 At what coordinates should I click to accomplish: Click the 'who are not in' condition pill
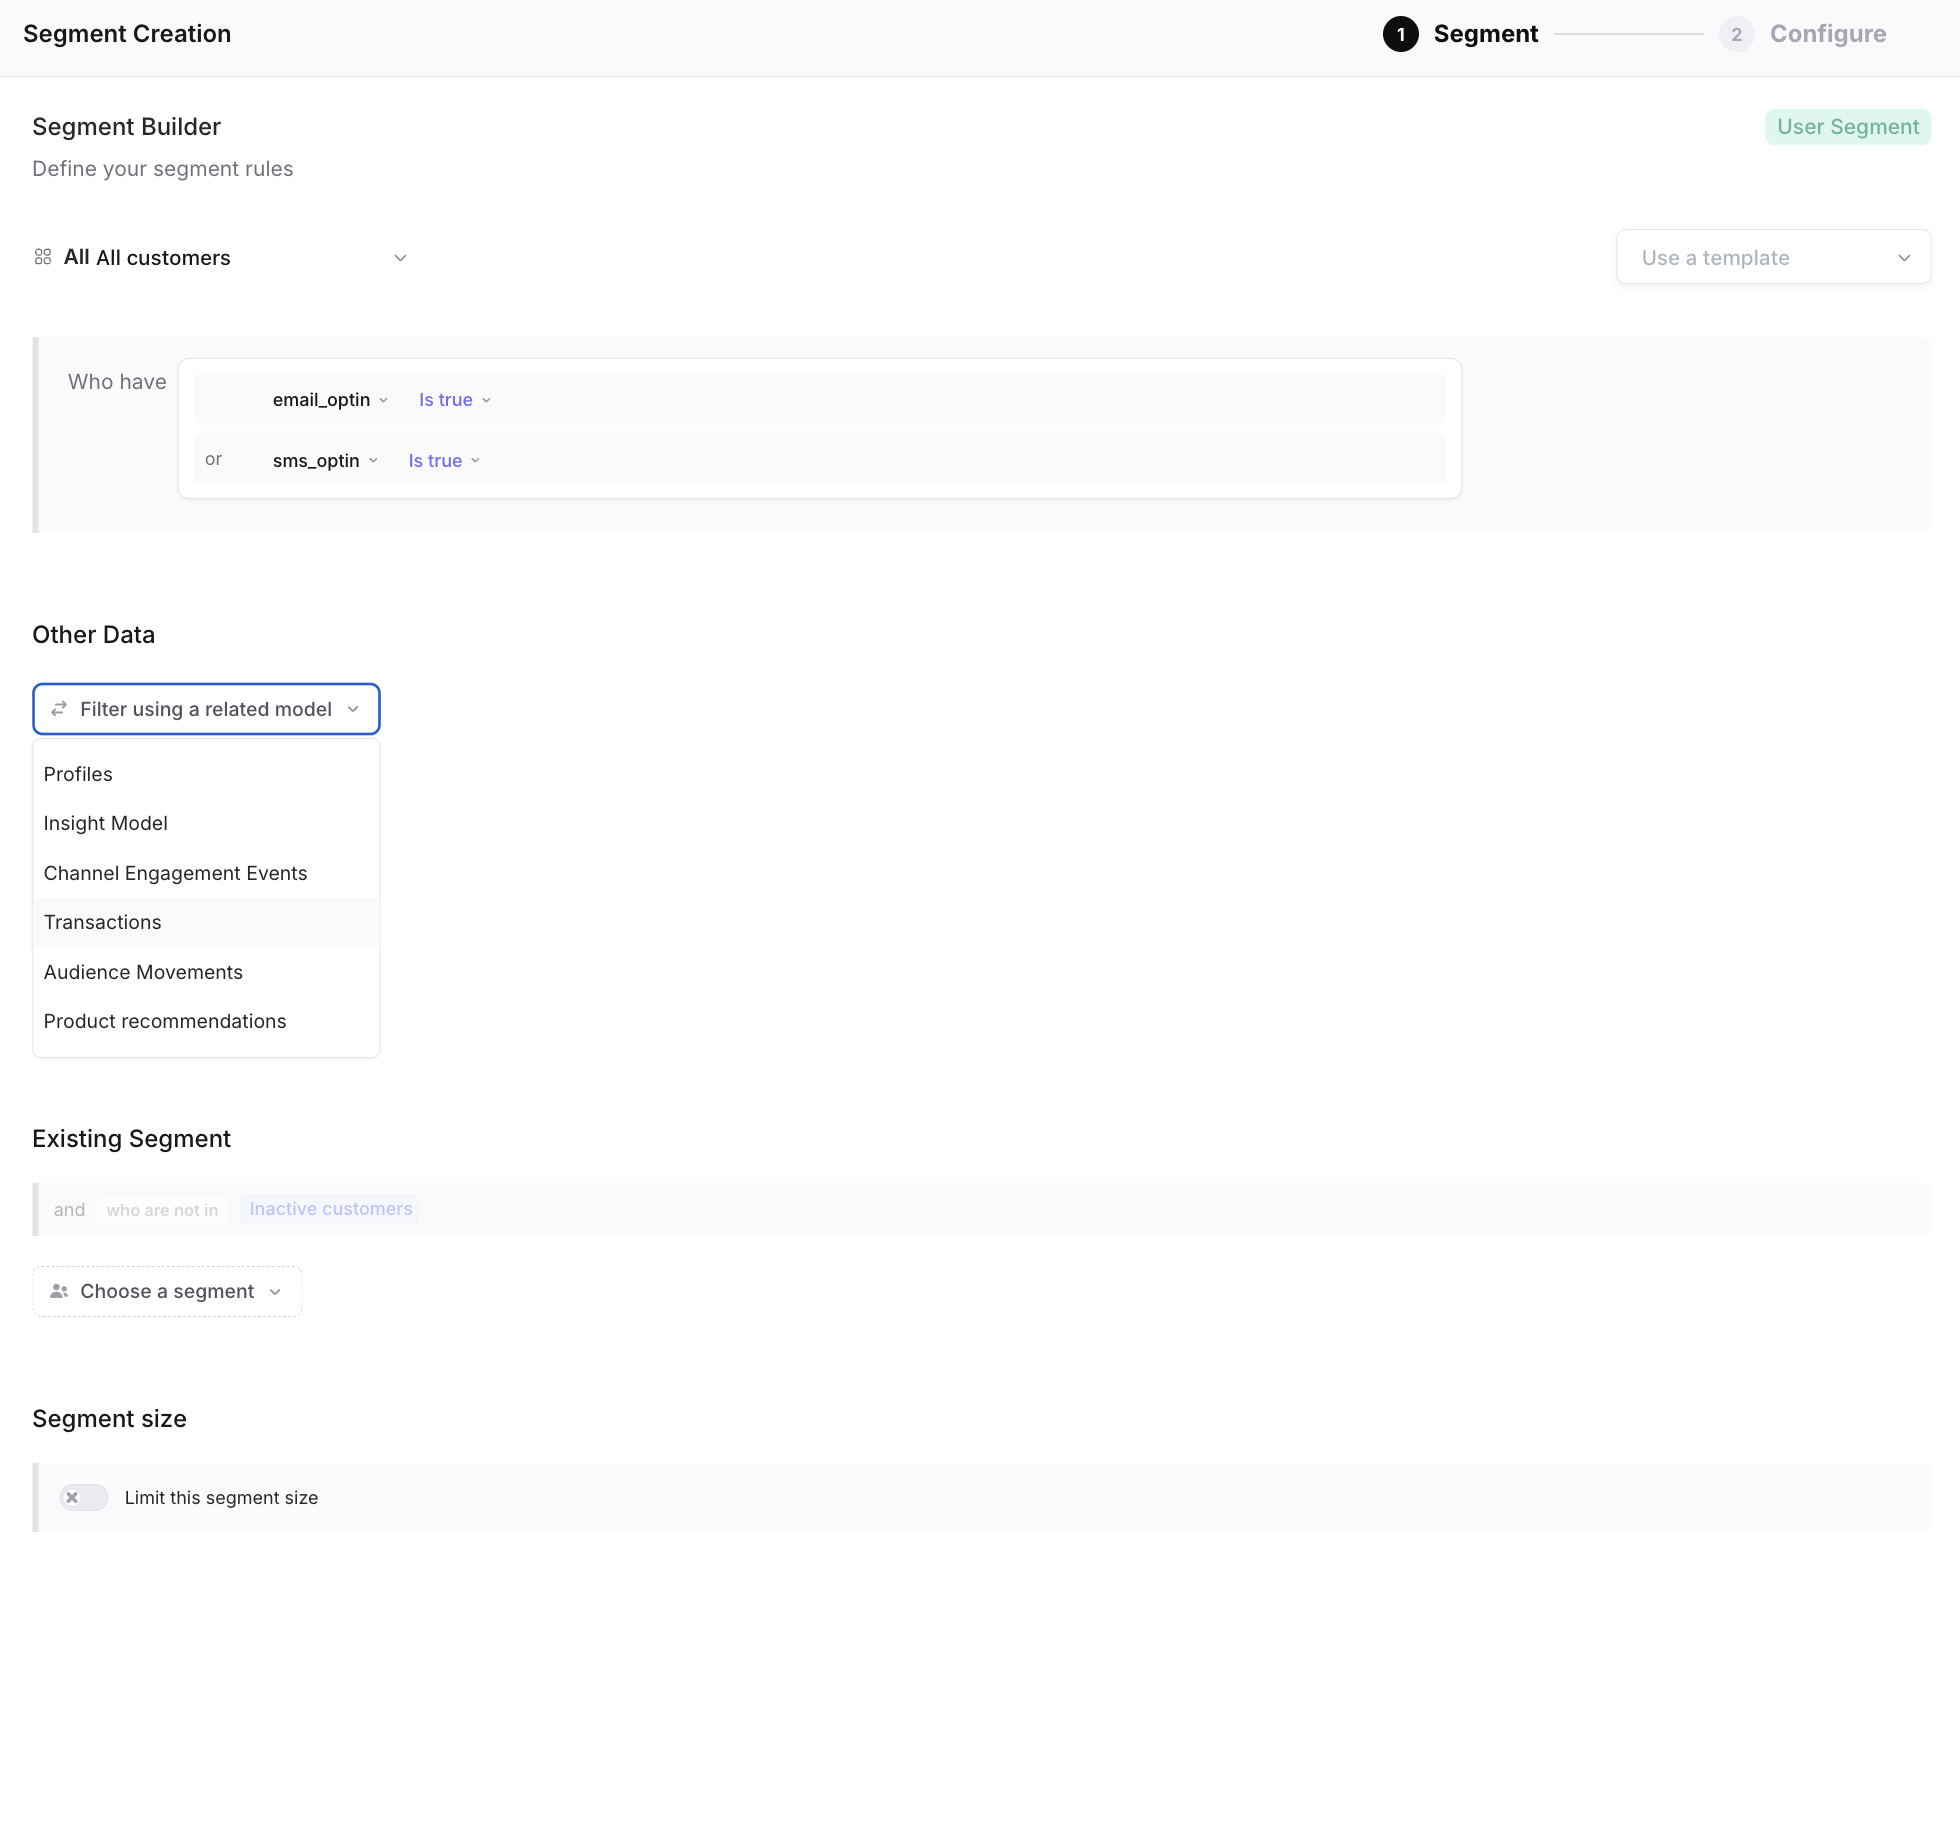click(x=162, y=1210)
